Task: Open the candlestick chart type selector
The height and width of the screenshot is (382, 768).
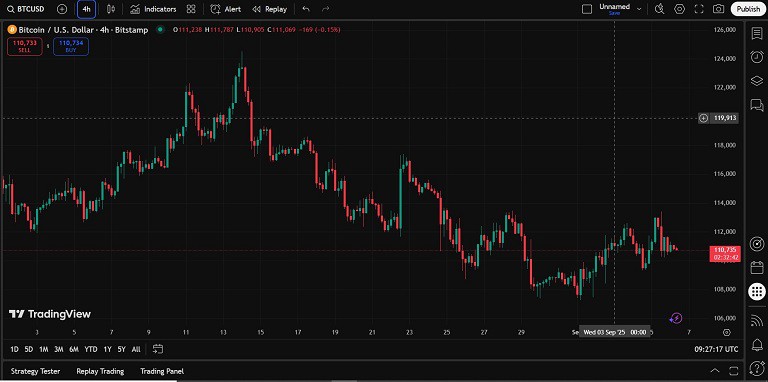Action: [x=111, y=9]
